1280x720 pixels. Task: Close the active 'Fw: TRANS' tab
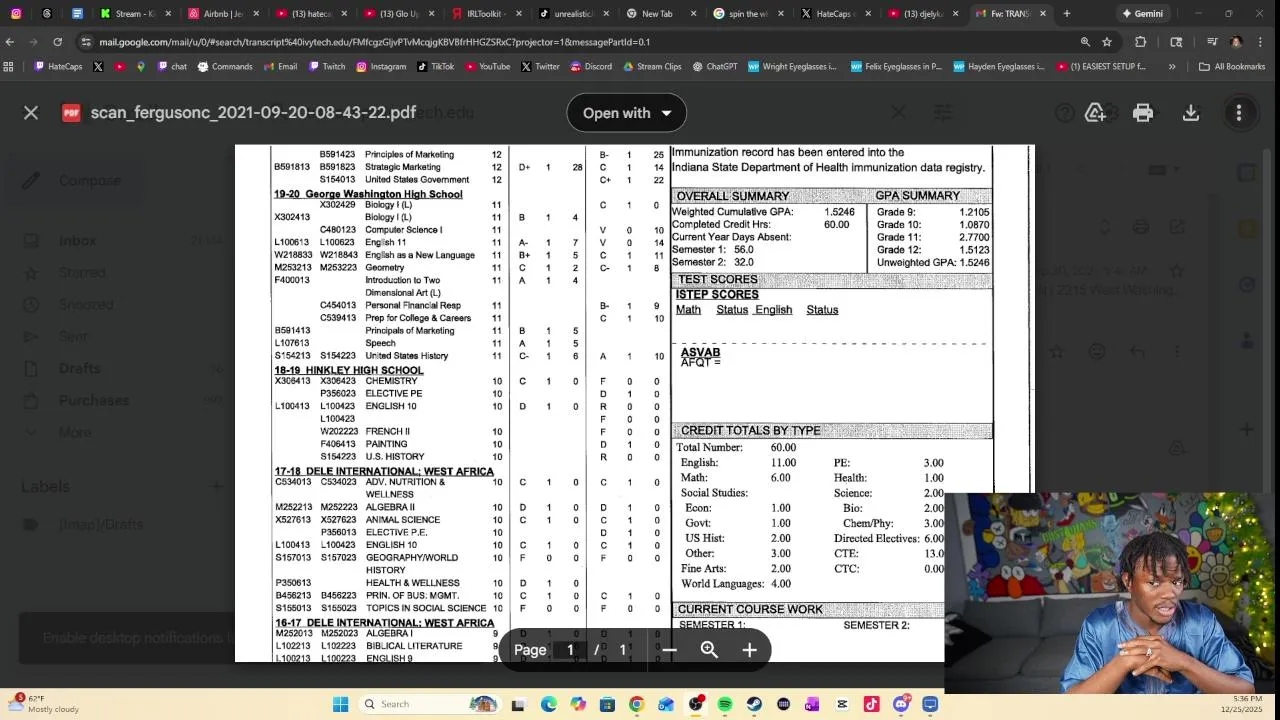pos(1043,14)
